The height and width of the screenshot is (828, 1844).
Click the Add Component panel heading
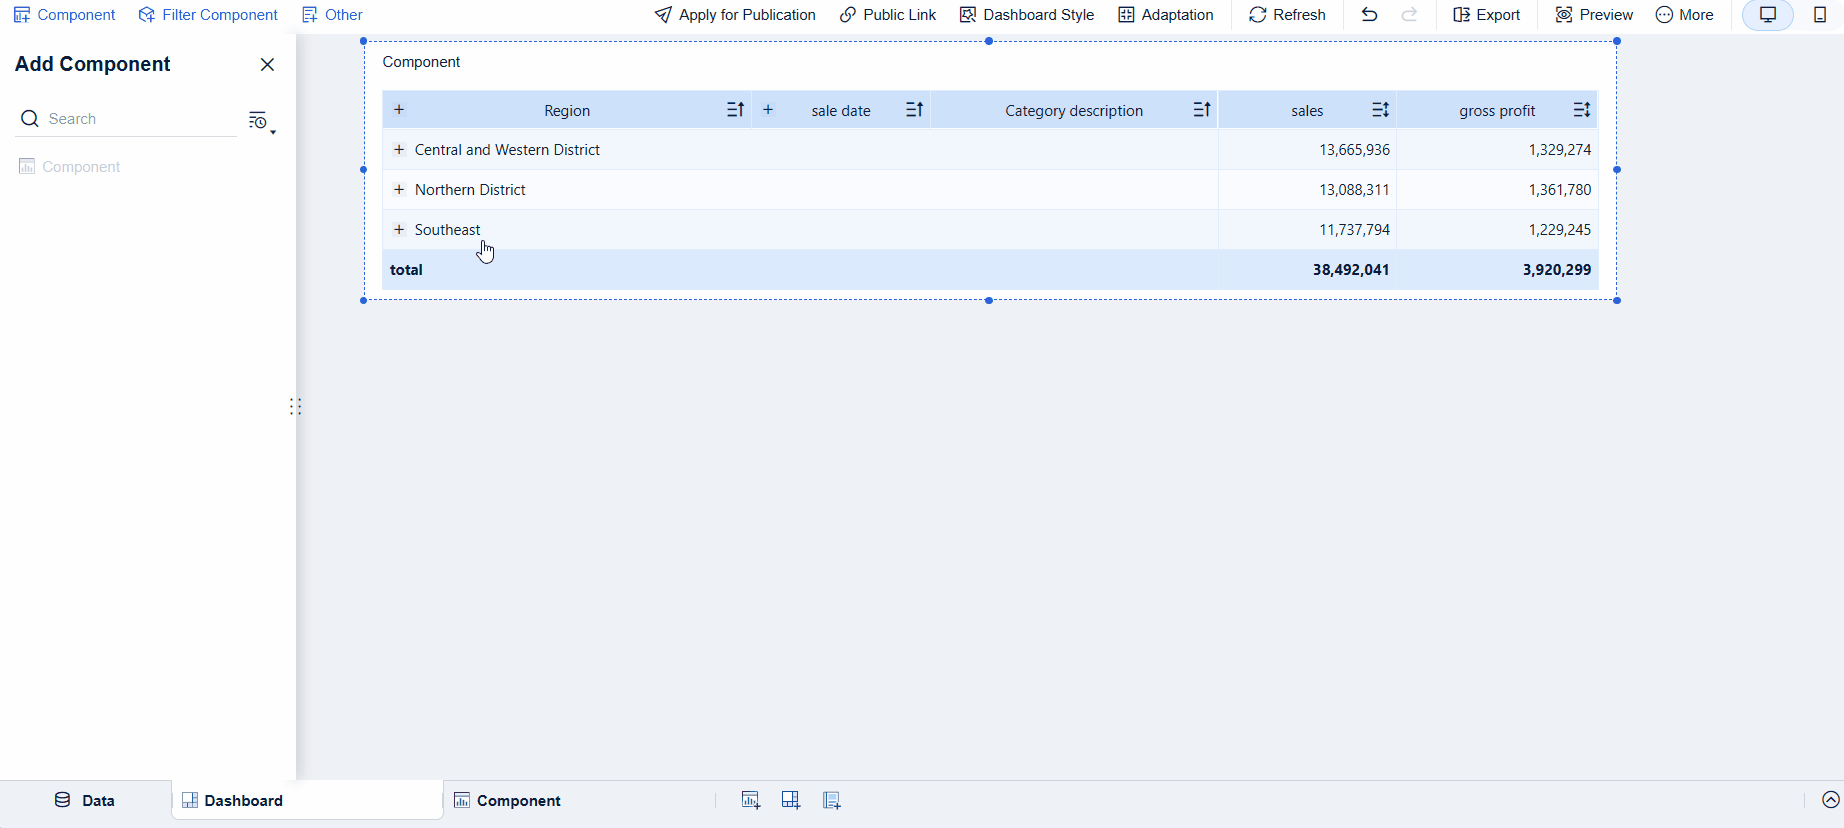pyautogui.click(x=92, y=64)
